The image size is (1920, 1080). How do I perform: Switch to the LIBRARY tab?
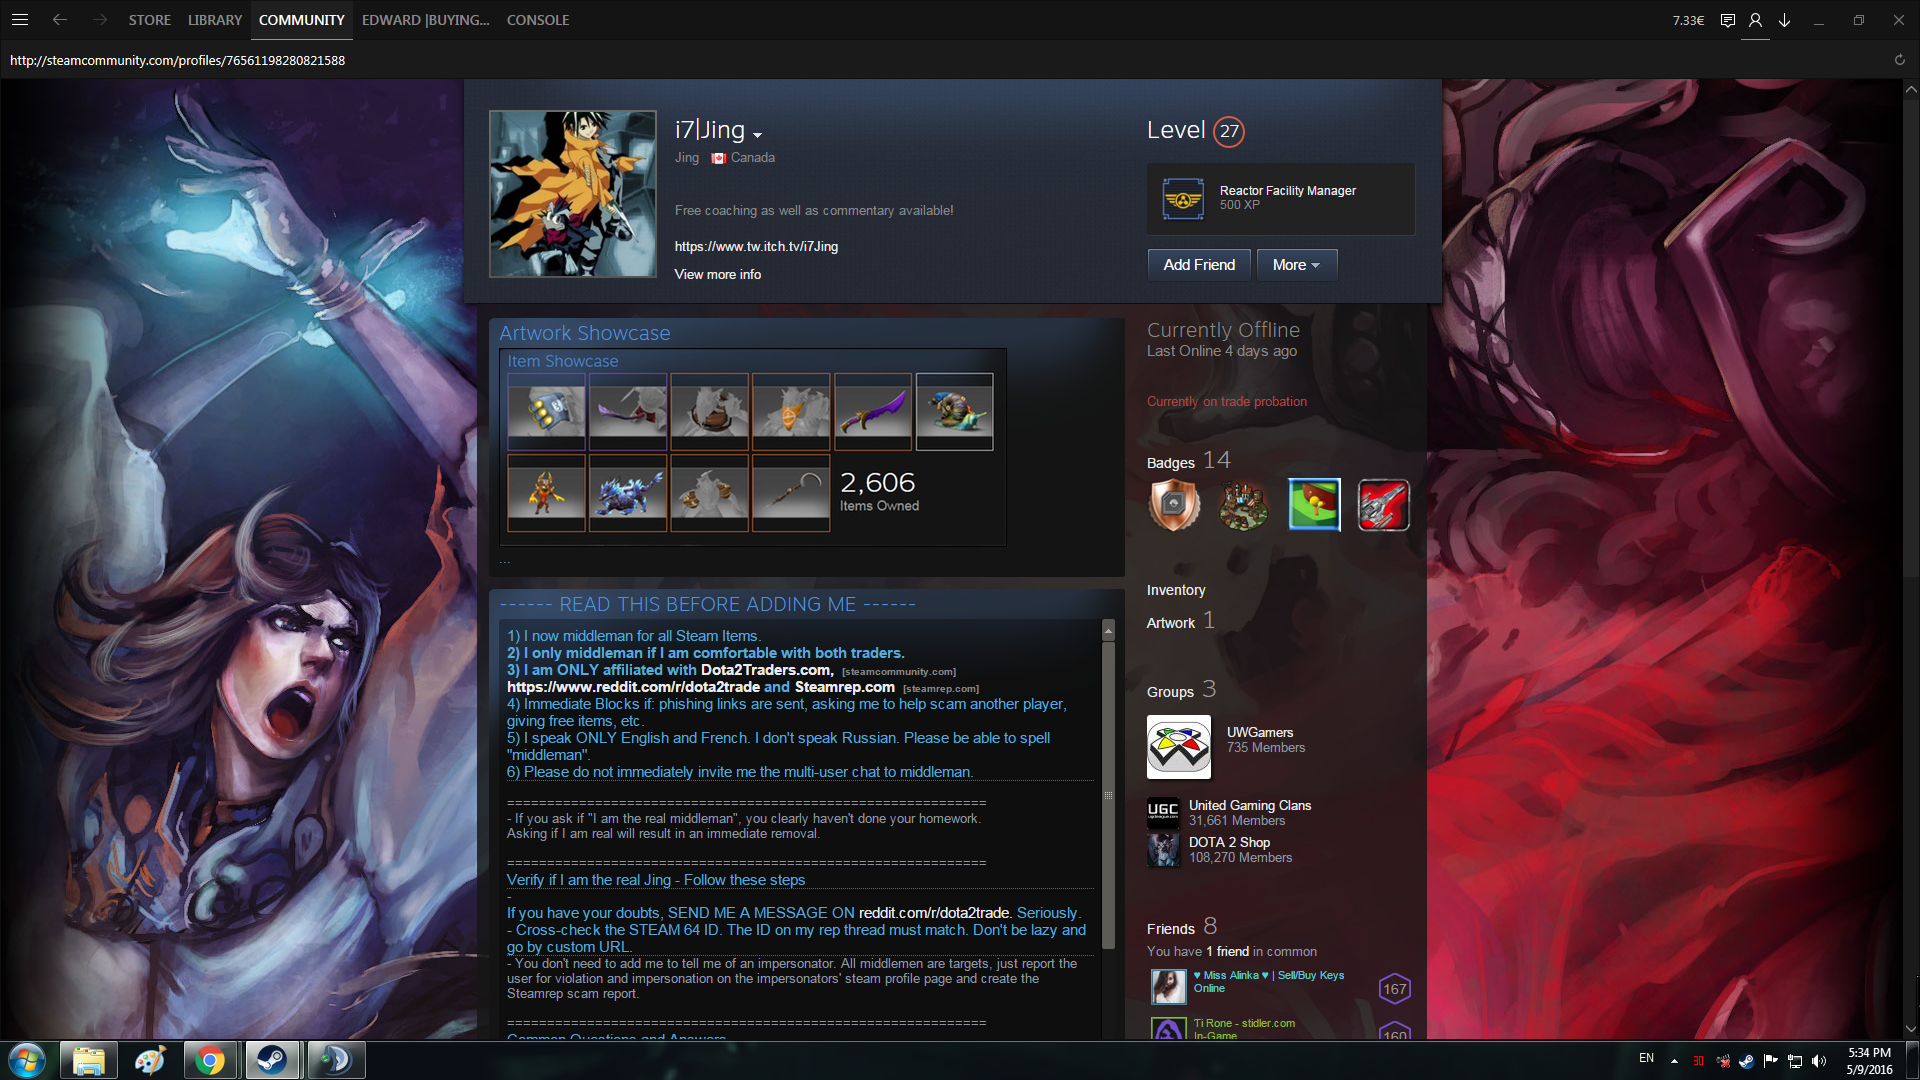(215, 20)
